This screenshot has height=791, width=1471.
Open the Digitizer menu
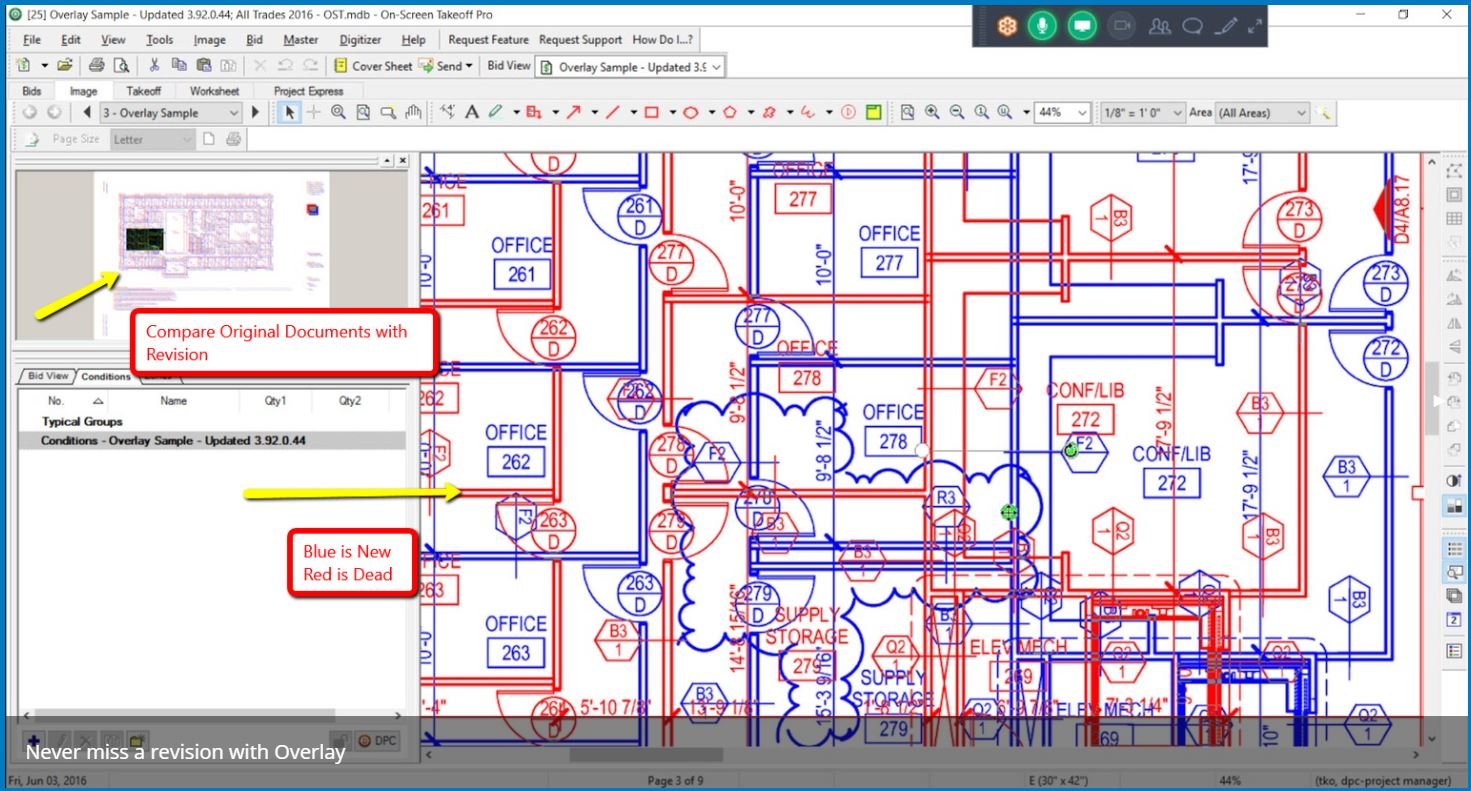tap(360, 40)
